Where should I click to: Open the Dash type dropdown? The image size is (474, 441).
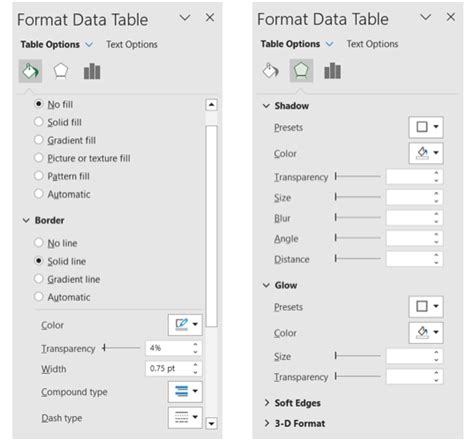pyautogui.click(x=185, y=417)
